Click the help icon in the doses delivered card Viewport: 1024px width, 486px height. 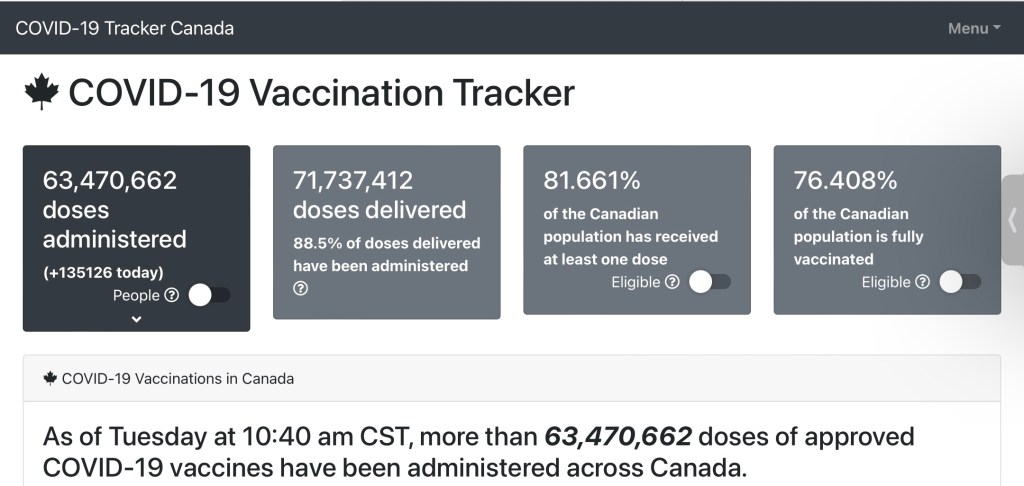coord(301,288)
